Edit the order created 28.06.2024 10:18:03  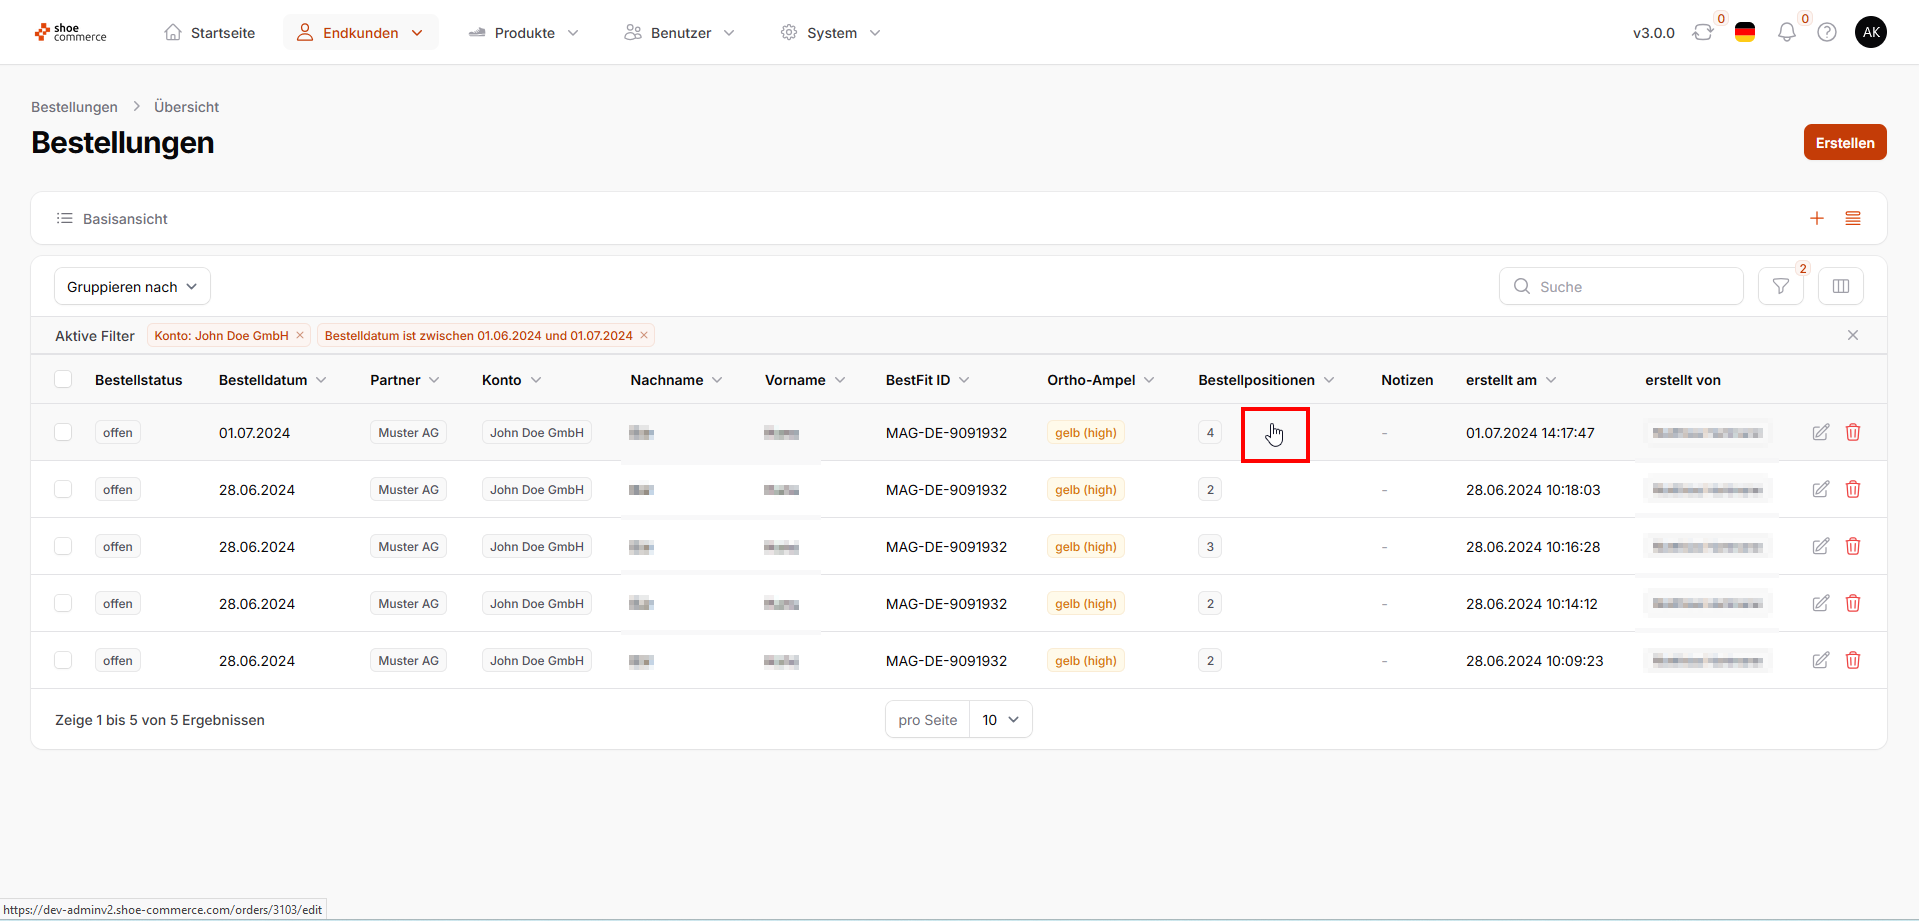tap(1820, 489)
